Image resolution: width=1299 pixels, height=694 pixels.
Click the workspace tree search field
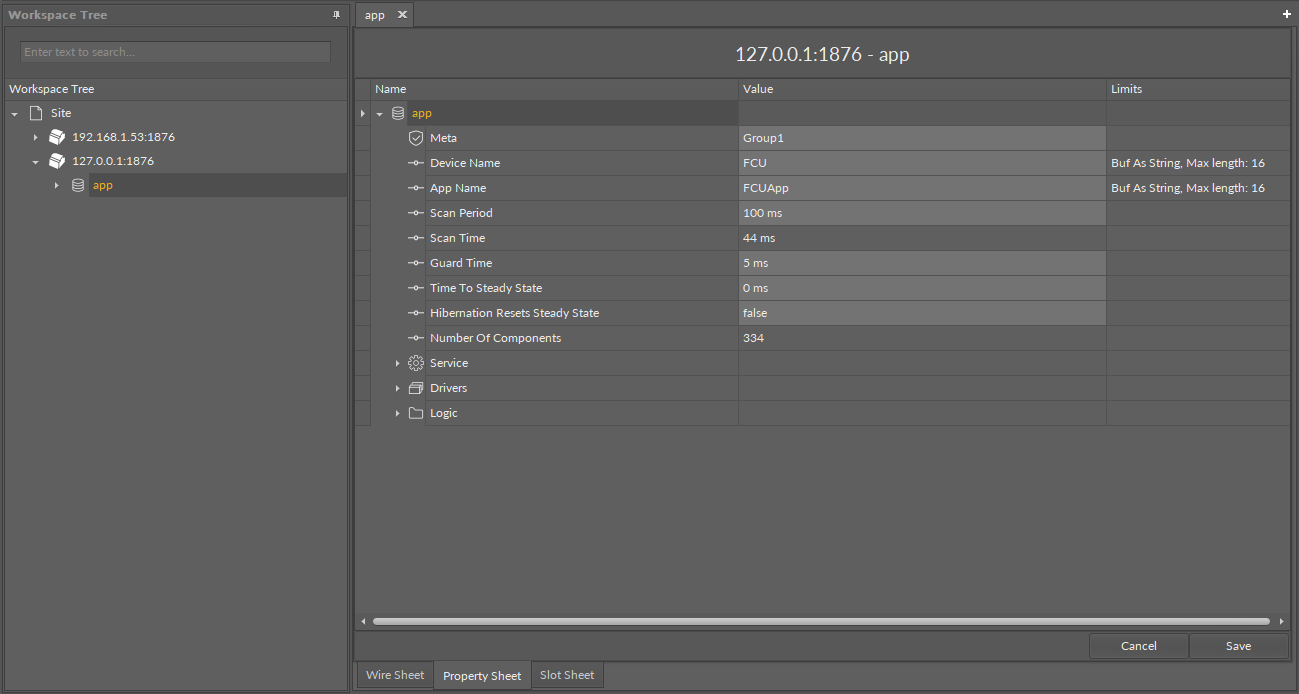click(x=175, y=52)
